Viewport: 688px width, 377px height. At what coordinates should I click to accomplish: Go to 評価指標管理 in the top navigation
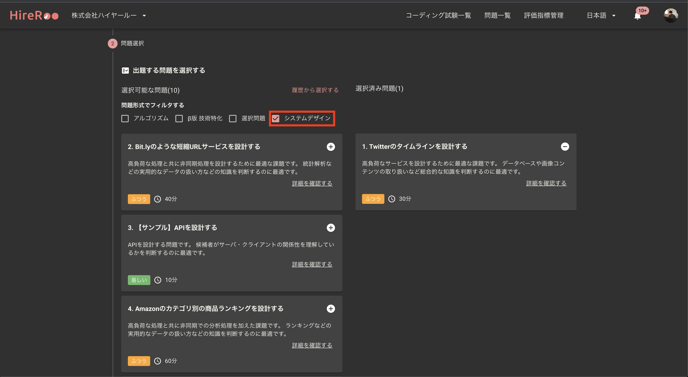tap(543, 15)
